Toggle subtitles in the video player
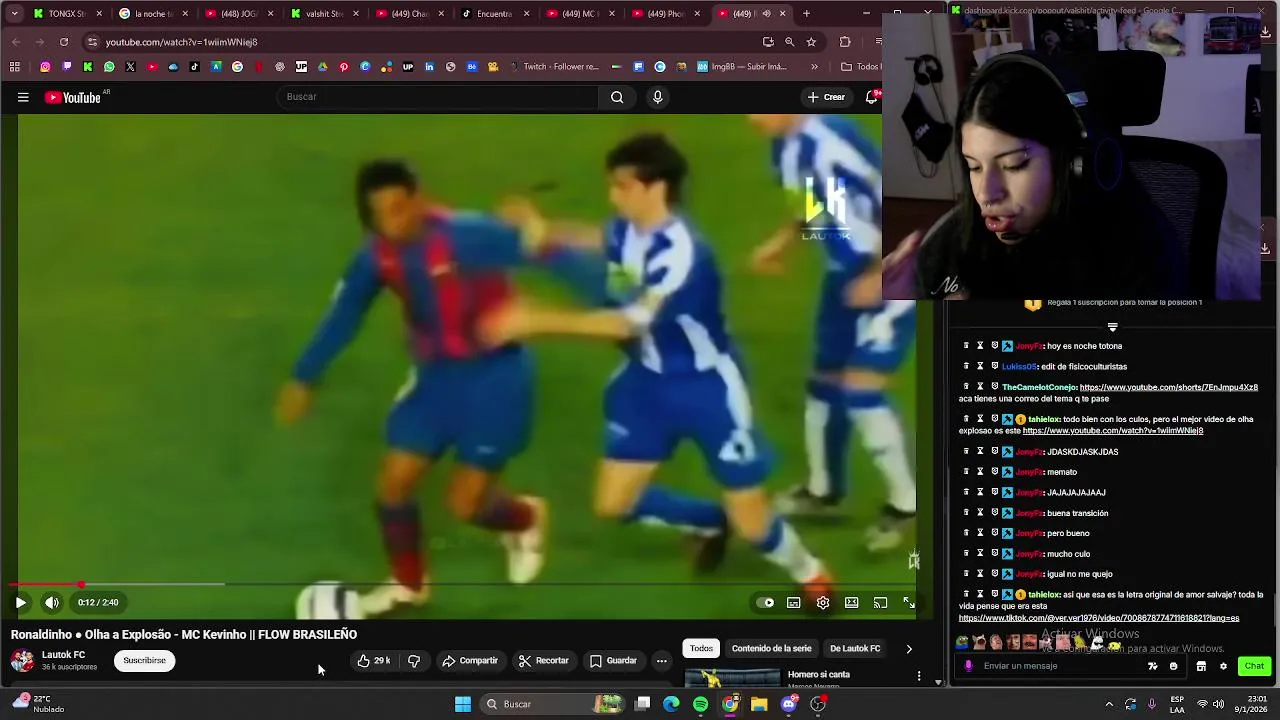 point(793,602)
